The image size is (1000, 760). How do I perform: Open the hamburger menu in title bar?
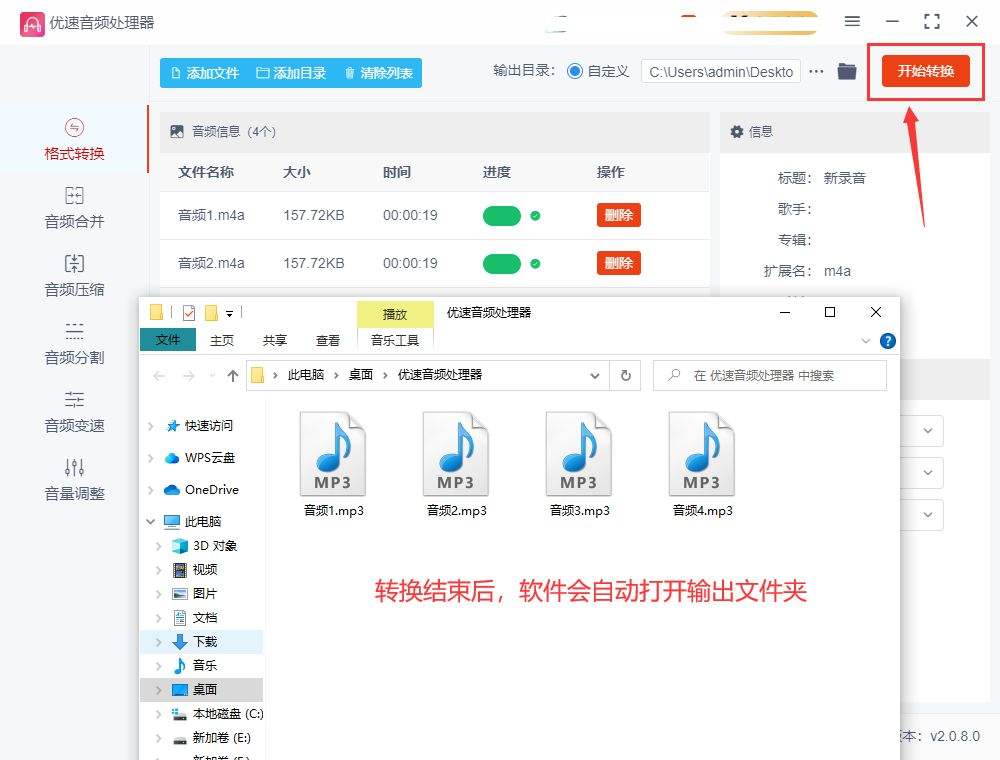(852, 22)
